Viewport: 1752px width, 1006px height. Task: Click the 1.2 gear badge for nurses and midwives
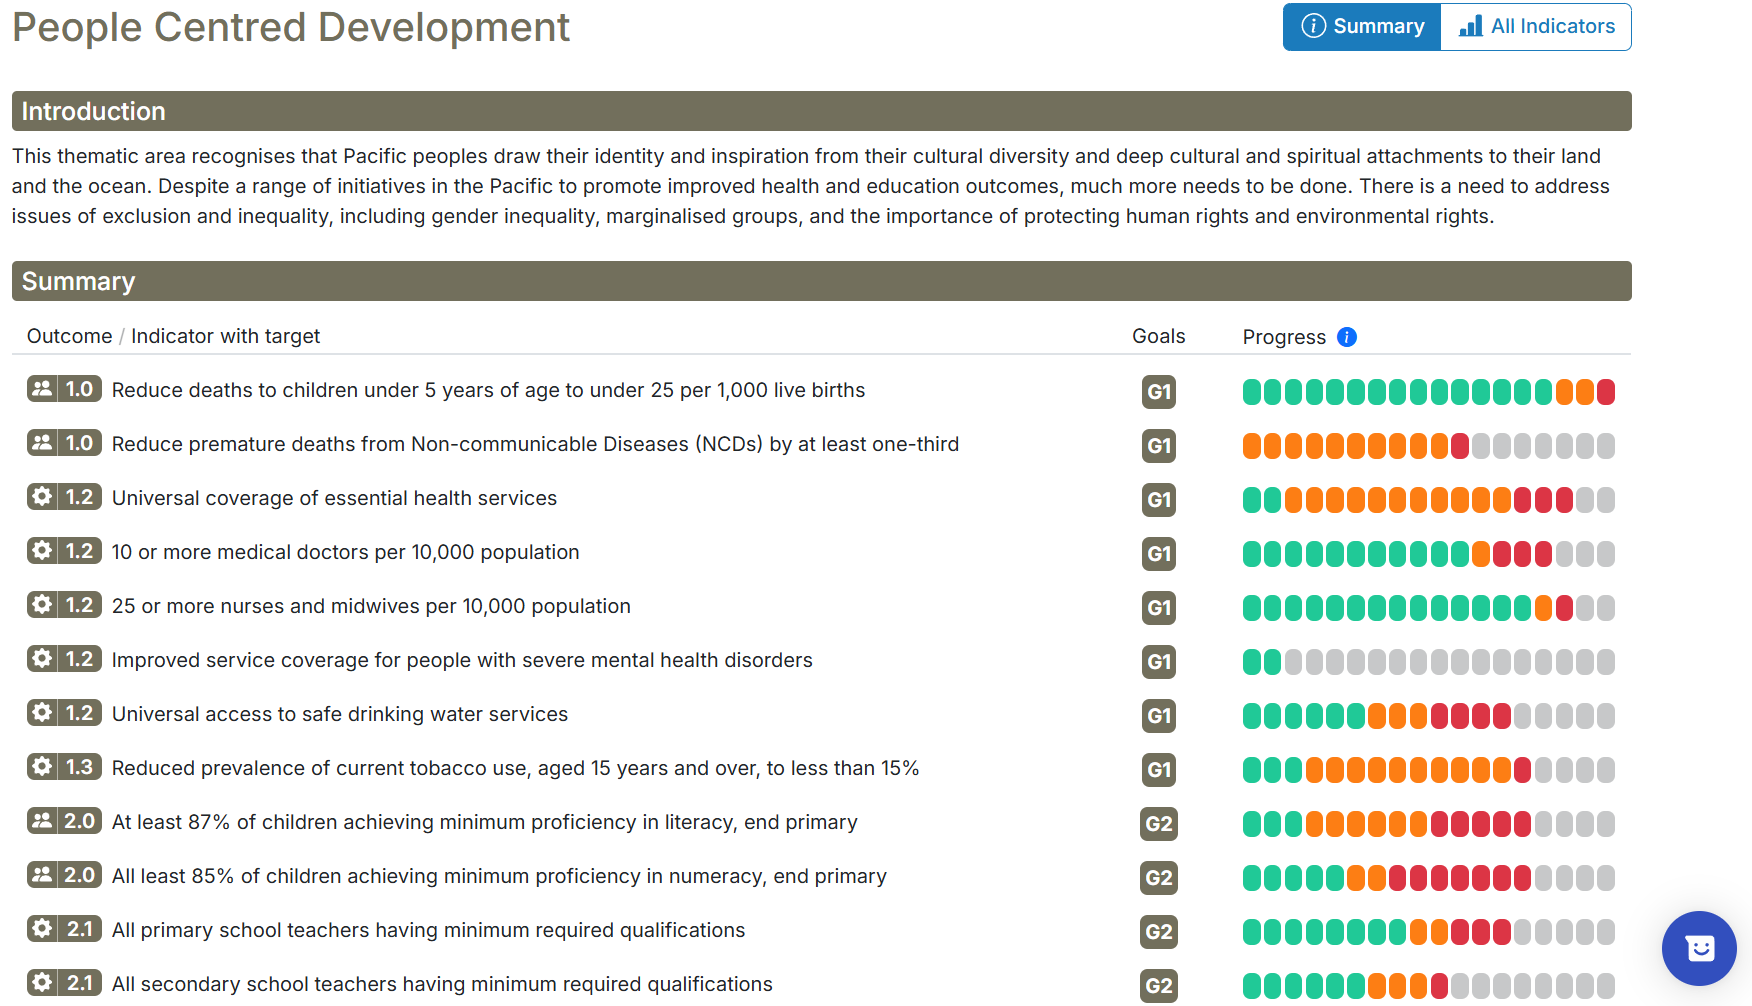click(64, 605)
